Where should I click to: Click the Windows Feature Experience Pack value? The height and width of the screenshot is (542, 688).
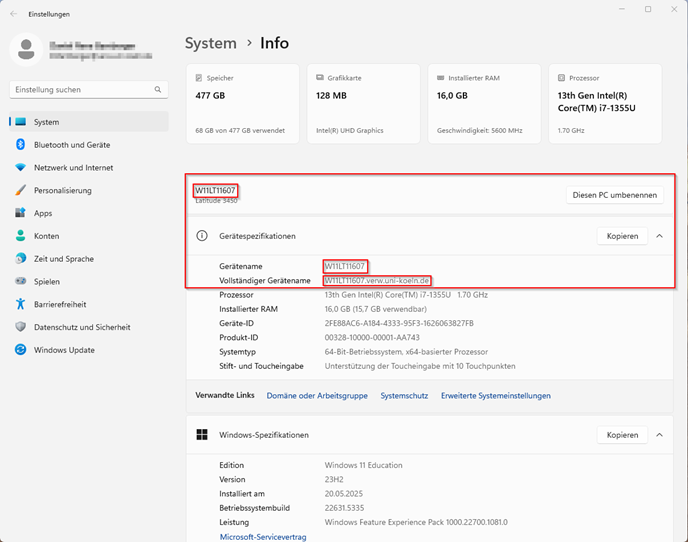(x=416, y=522)
